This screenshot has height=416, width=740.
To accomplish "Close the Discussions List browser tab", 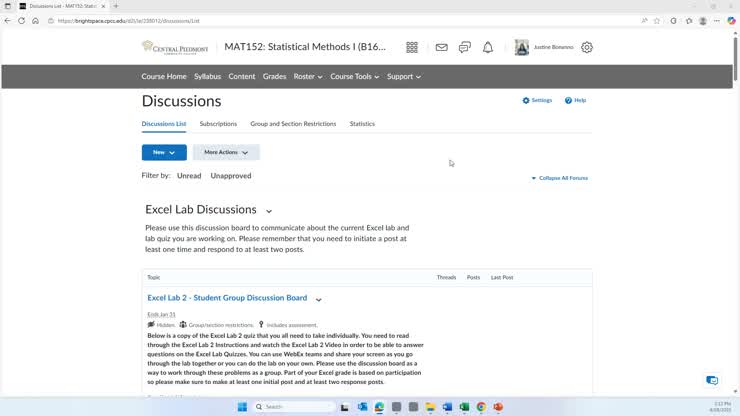I will 103,6.
